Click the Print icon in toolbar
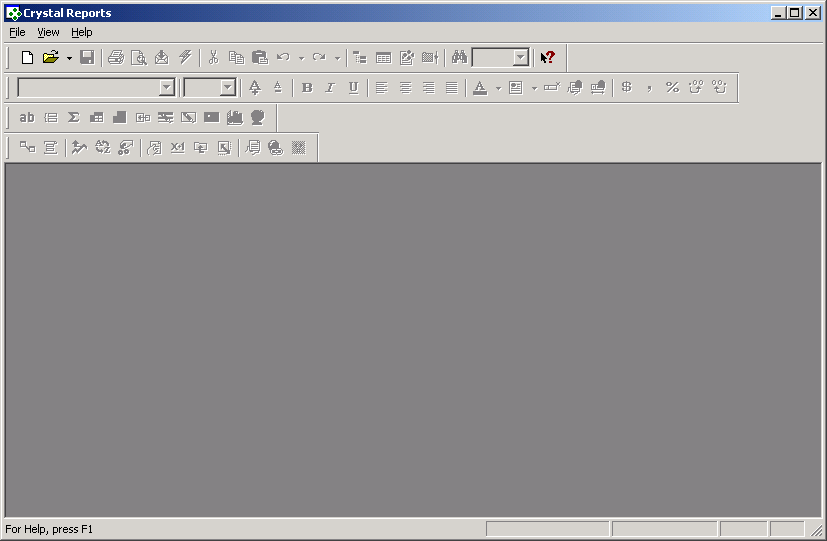827x541 pixels. 116,58
